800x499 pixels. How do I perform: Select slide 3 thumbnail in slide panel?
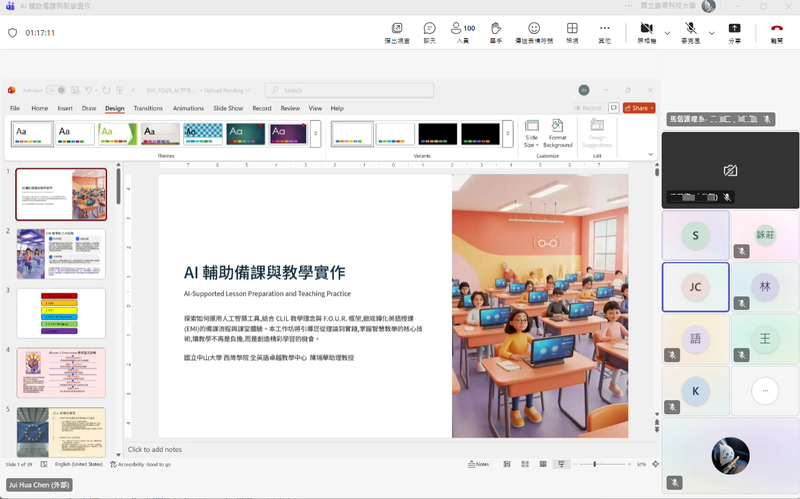[x=61, y=313]
